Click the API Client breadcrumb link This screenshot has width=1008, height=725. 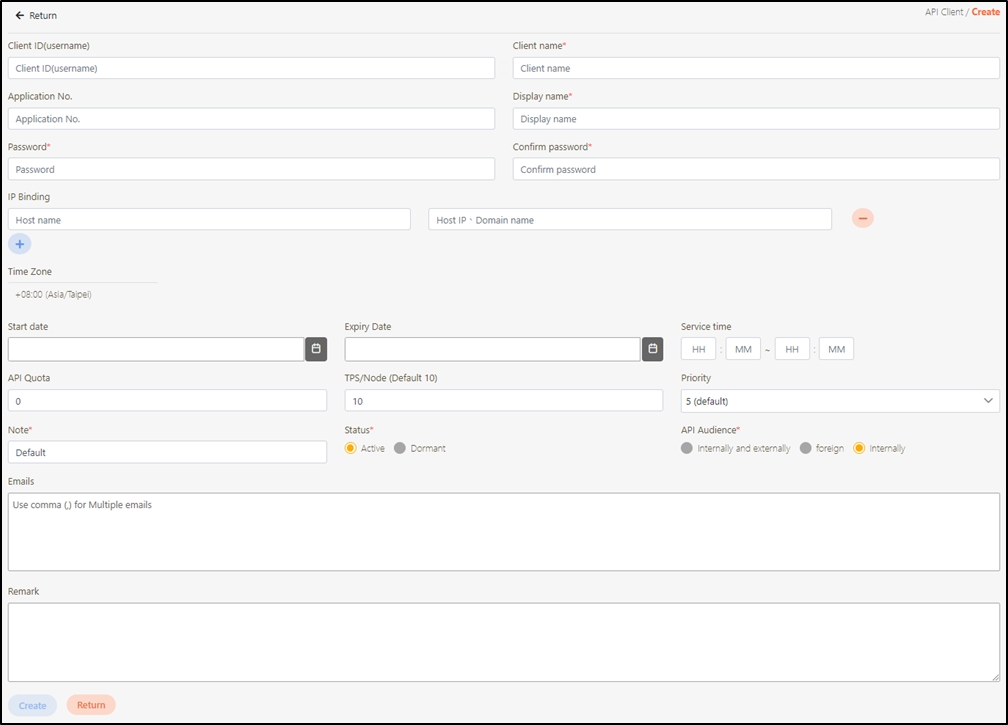[x=943, y=11]
